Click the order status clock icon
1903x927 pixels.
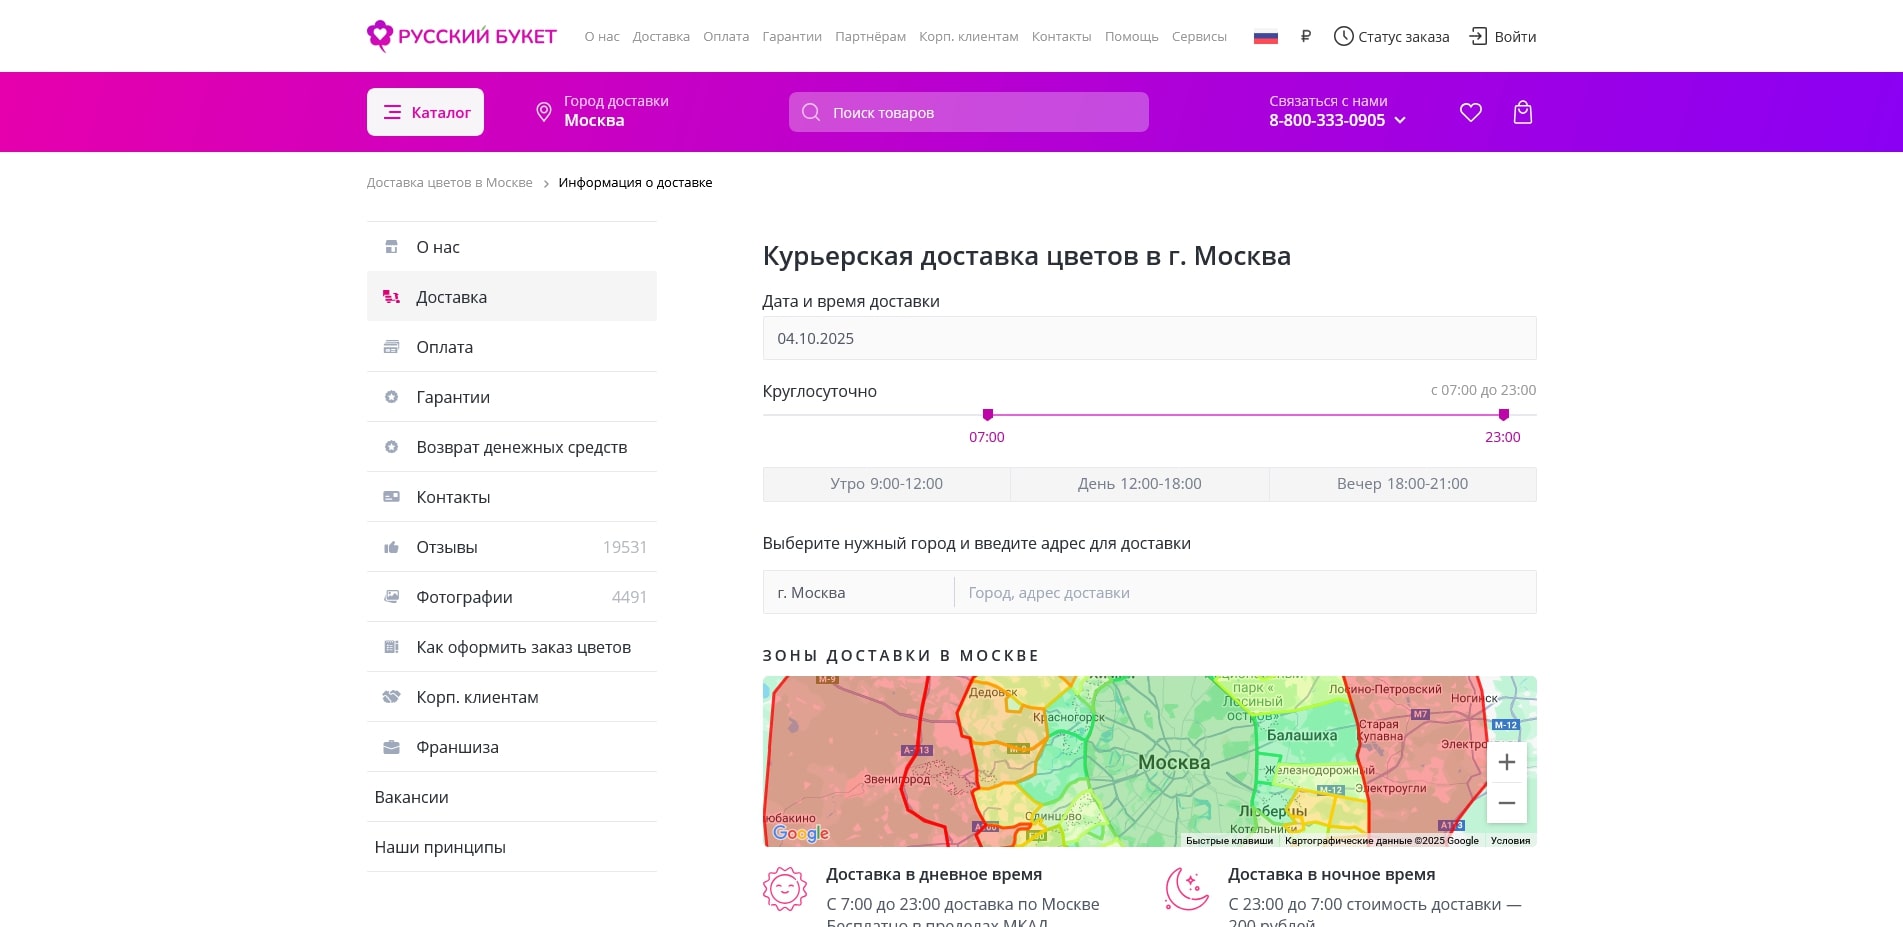tap(1343, 36)
